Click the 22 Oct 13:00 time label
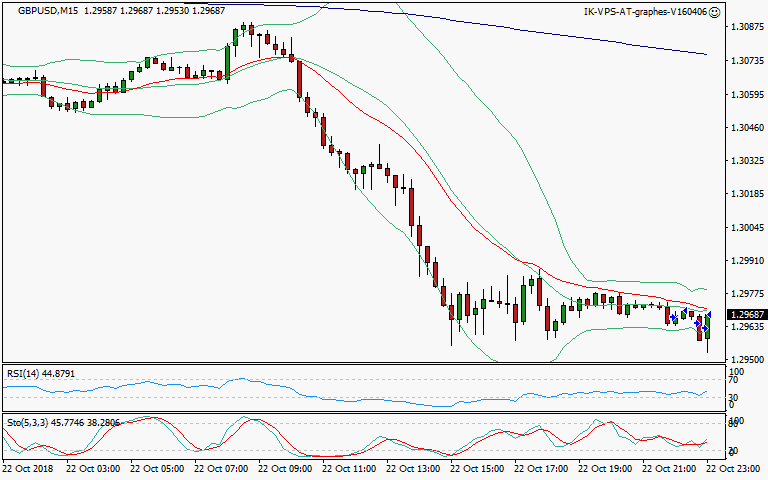 pyautogui.click(x=413, y=467)
